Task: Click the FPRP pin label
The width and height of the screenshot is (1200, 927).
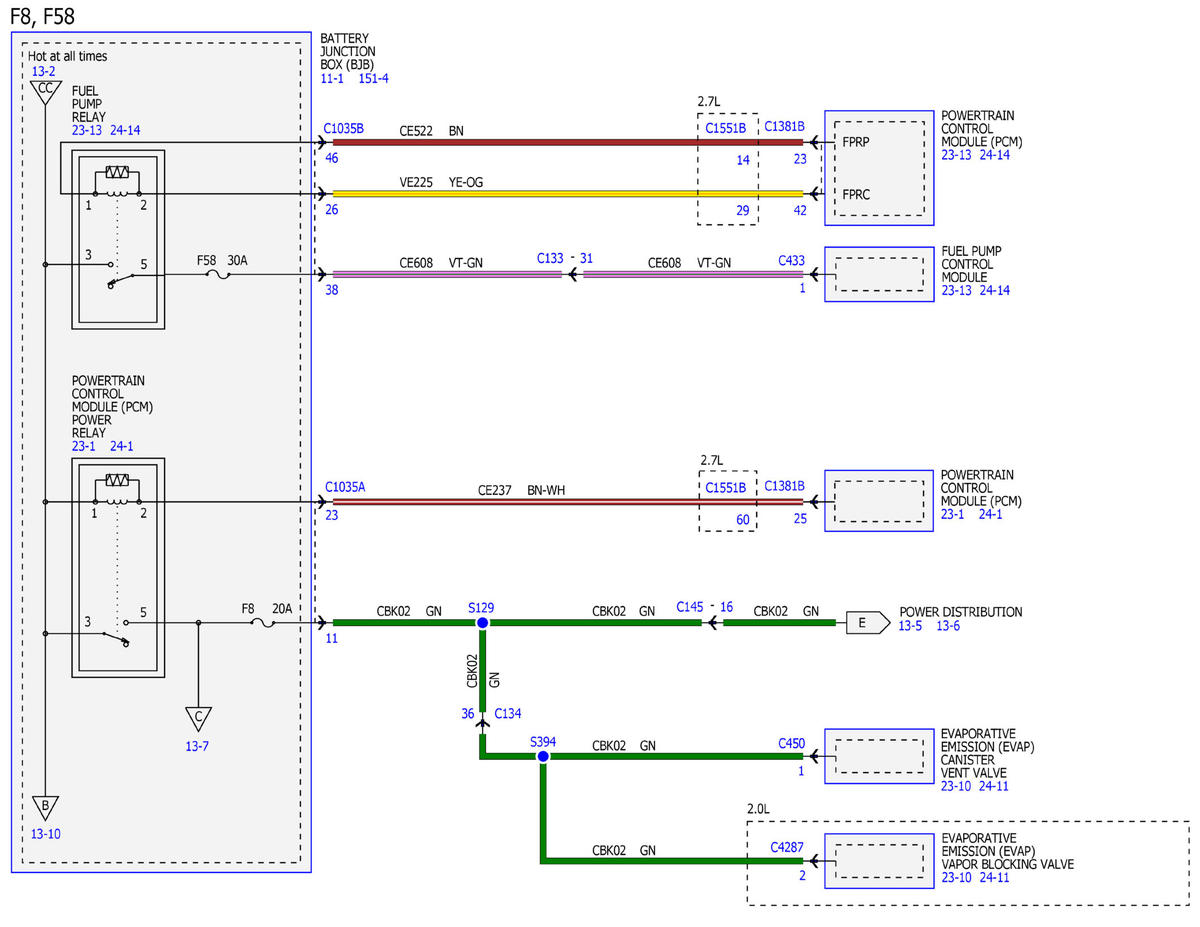Action: (x=856, y=143)
